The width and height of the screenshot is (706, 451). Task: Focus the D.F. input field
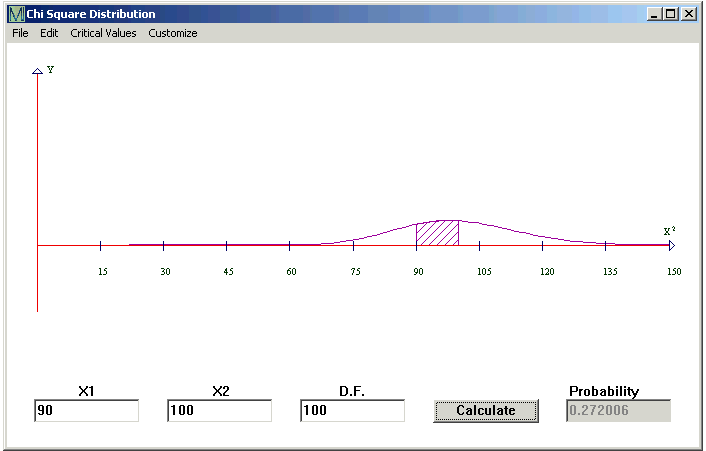353,410
